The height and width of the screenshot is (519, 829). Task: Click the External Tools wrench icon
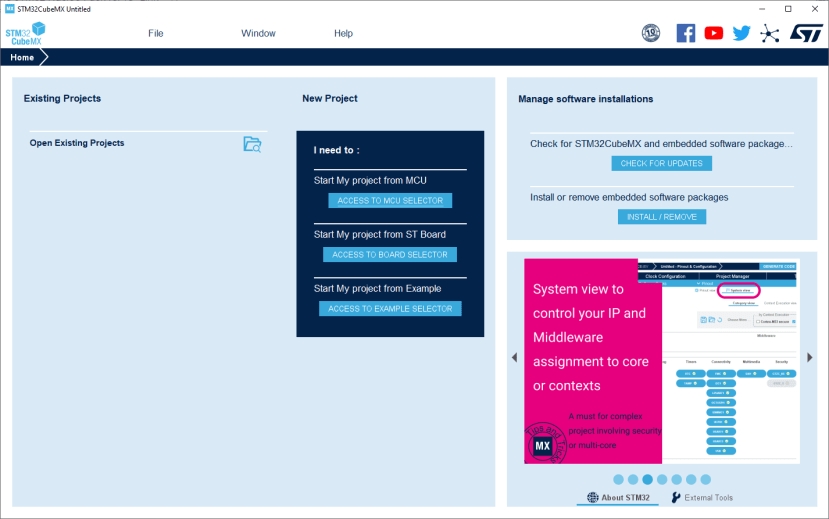[x=676, y=497]
